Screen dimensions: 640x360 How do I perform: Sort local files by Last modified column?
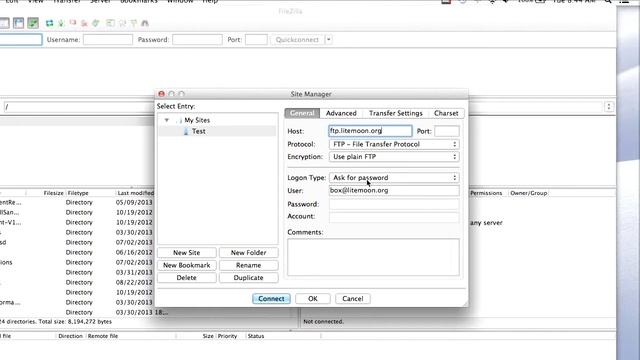pyautogui.click(x=135, y=193)
